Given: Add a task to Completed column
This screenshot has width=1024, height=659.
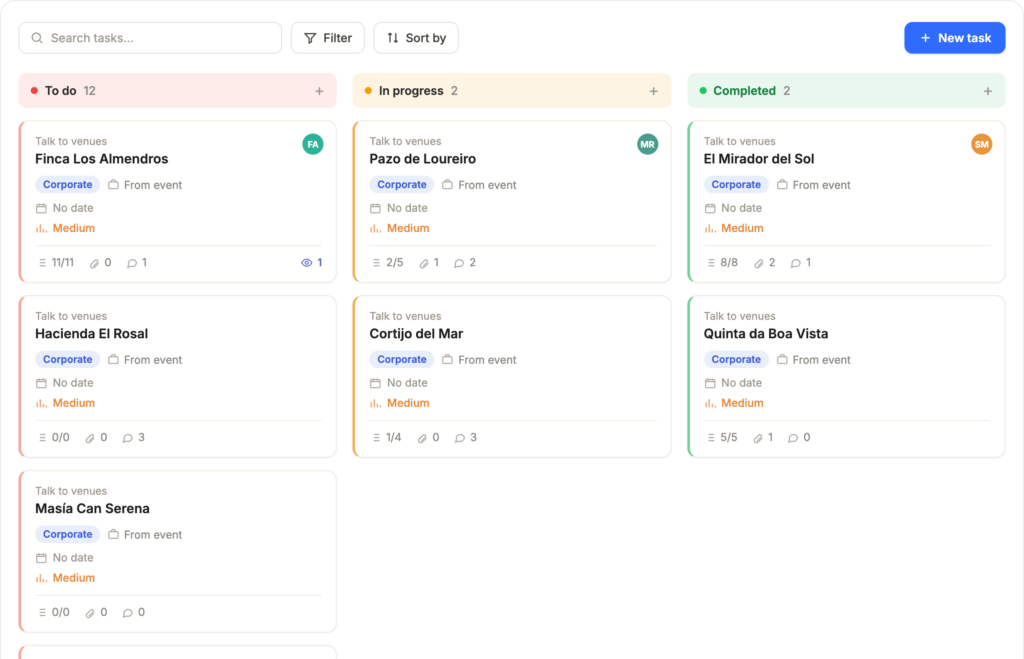Looking at the screenshot, I should point(988,91).
